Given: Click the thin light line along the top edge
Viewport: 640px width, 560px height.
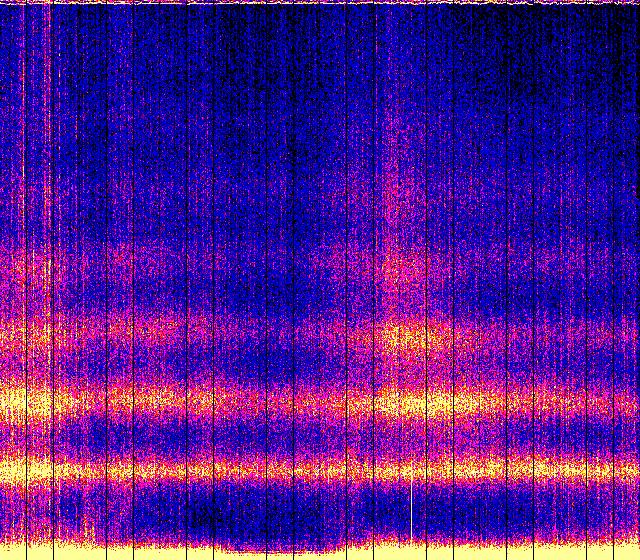Looking at the screenshot, I should click(320, 3).
